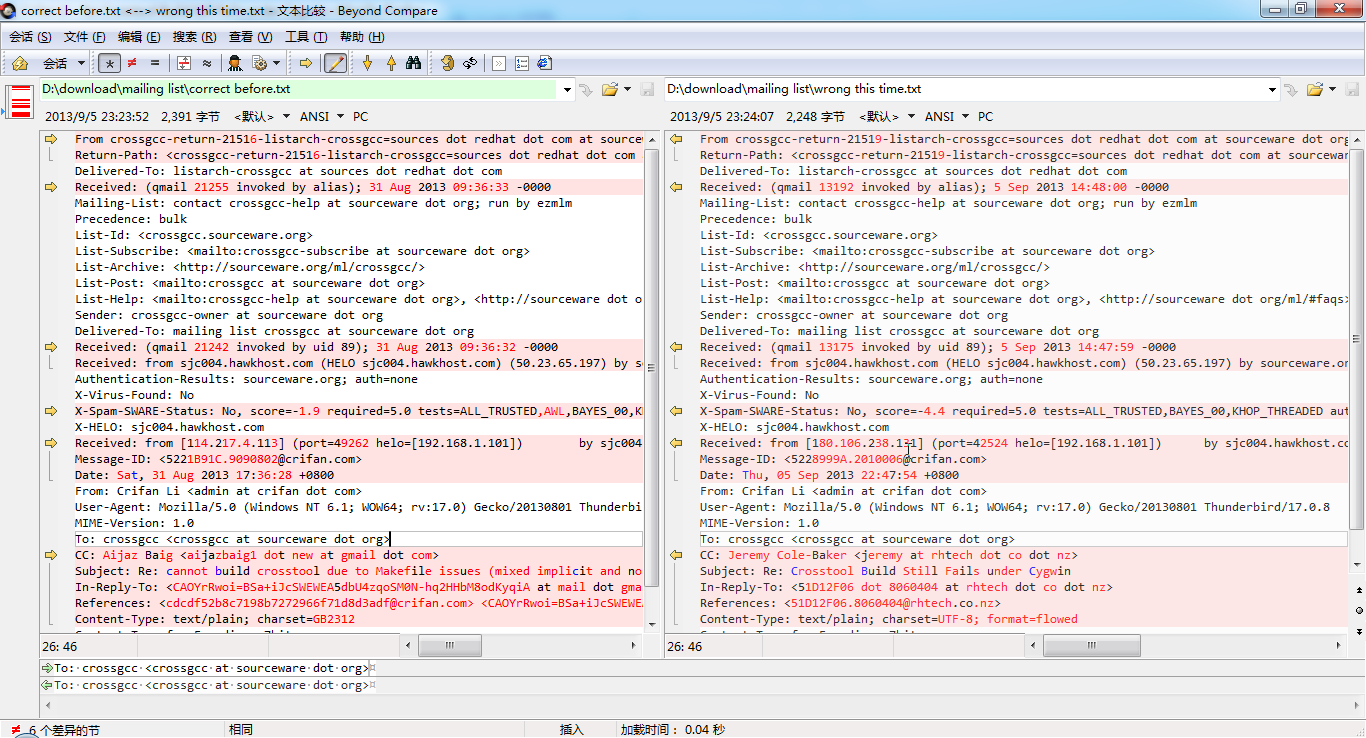Jump to next difference arrow

point(367,63)
